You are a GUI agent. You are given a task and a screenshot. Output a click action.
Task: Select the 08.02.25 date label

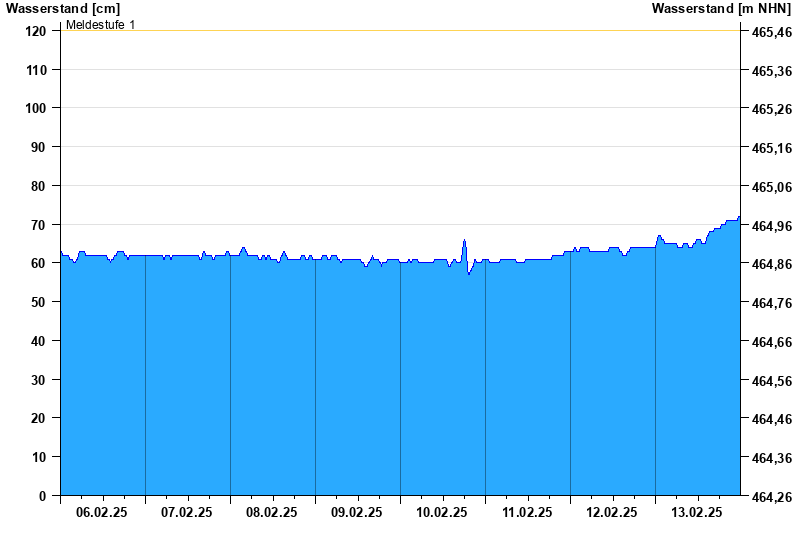point(272,512)
